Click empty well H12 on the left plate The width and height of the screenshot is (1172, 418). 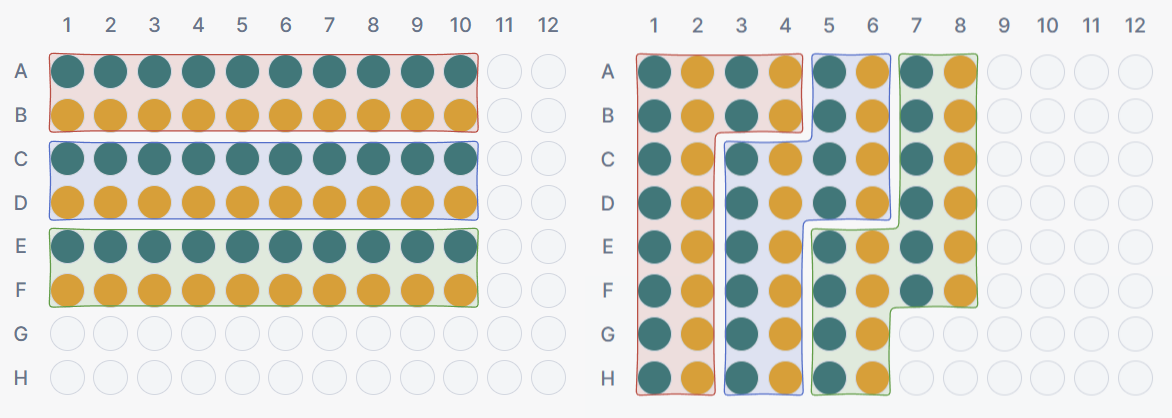tap(548, 378)
